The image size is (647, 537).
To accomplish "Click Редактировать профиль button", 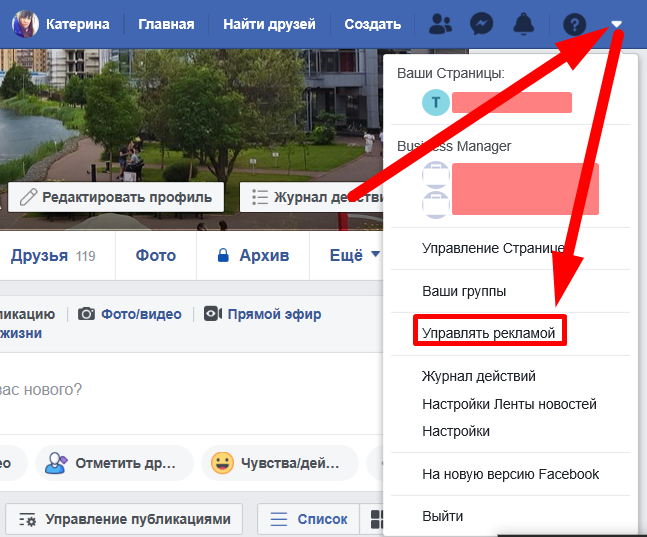I will tap(116, 197).
